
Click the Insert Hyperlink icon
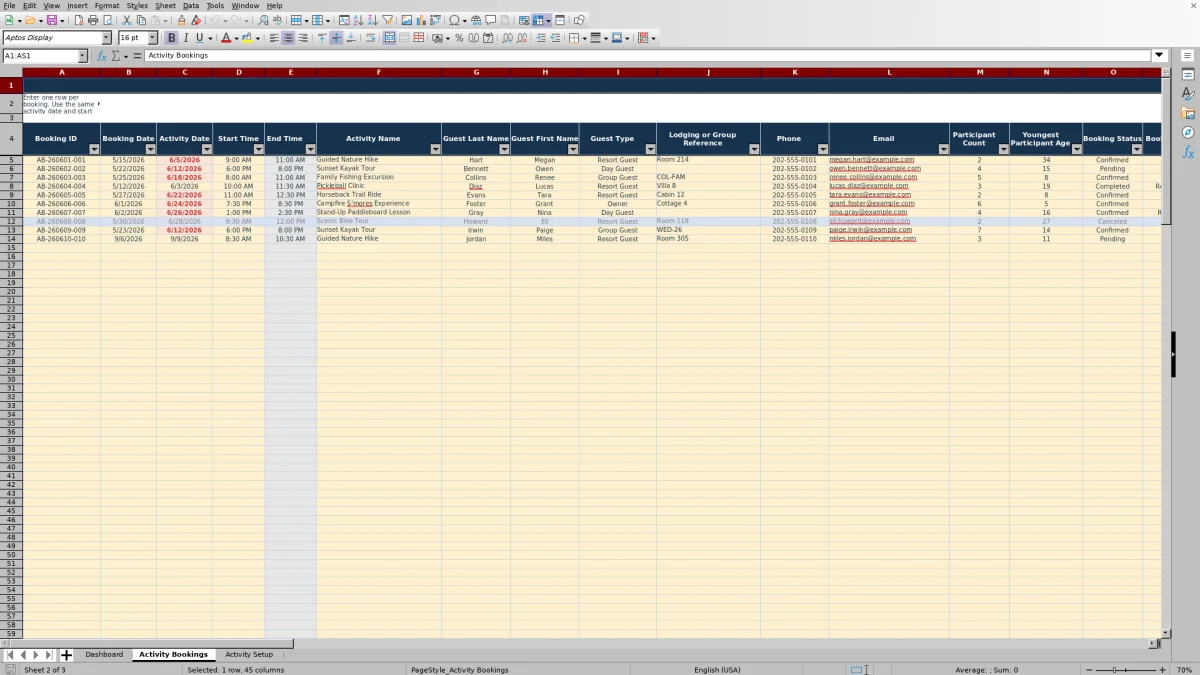click(x=476, y=20)
